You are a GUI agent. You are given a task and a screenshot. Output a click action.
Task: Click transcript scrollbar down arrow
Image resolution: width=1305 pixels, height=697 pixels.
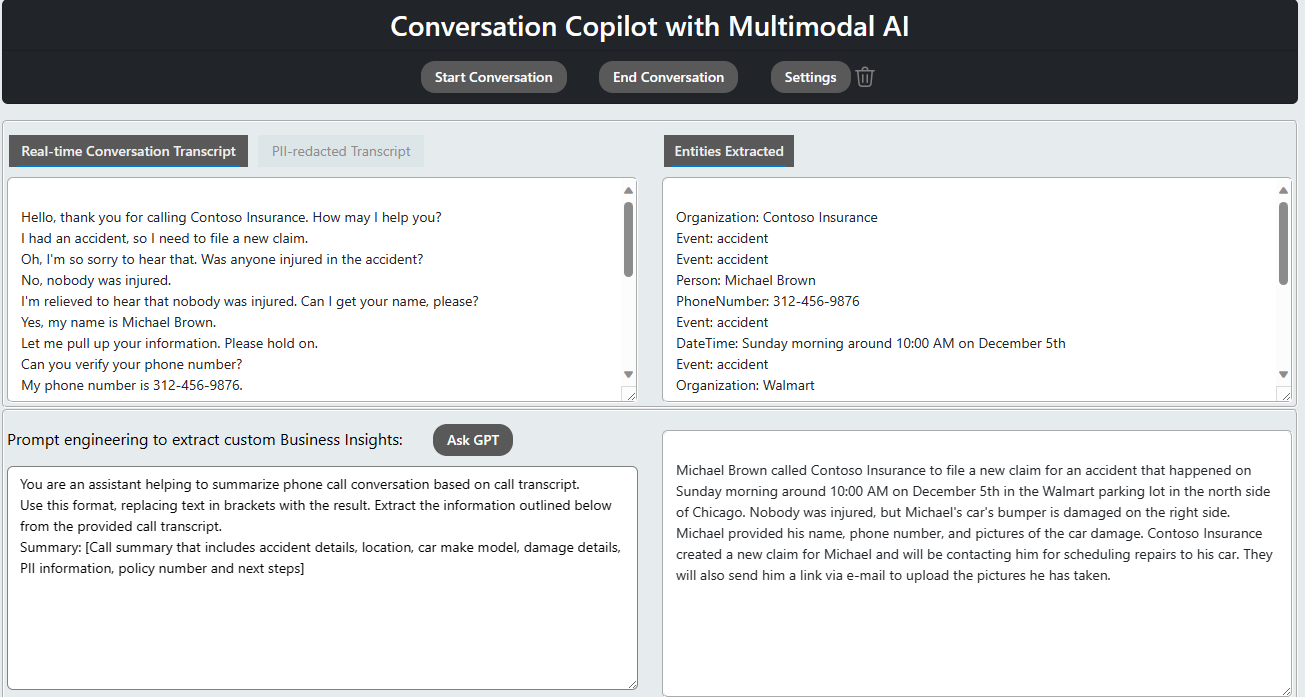tap(629, 374)
